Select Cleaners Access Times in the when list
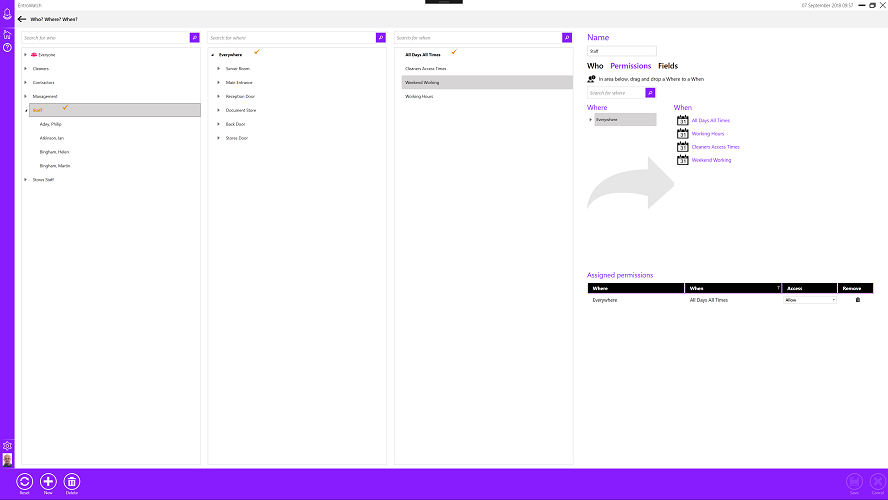Viewport: 888px width, 500px height. point(425,69)
